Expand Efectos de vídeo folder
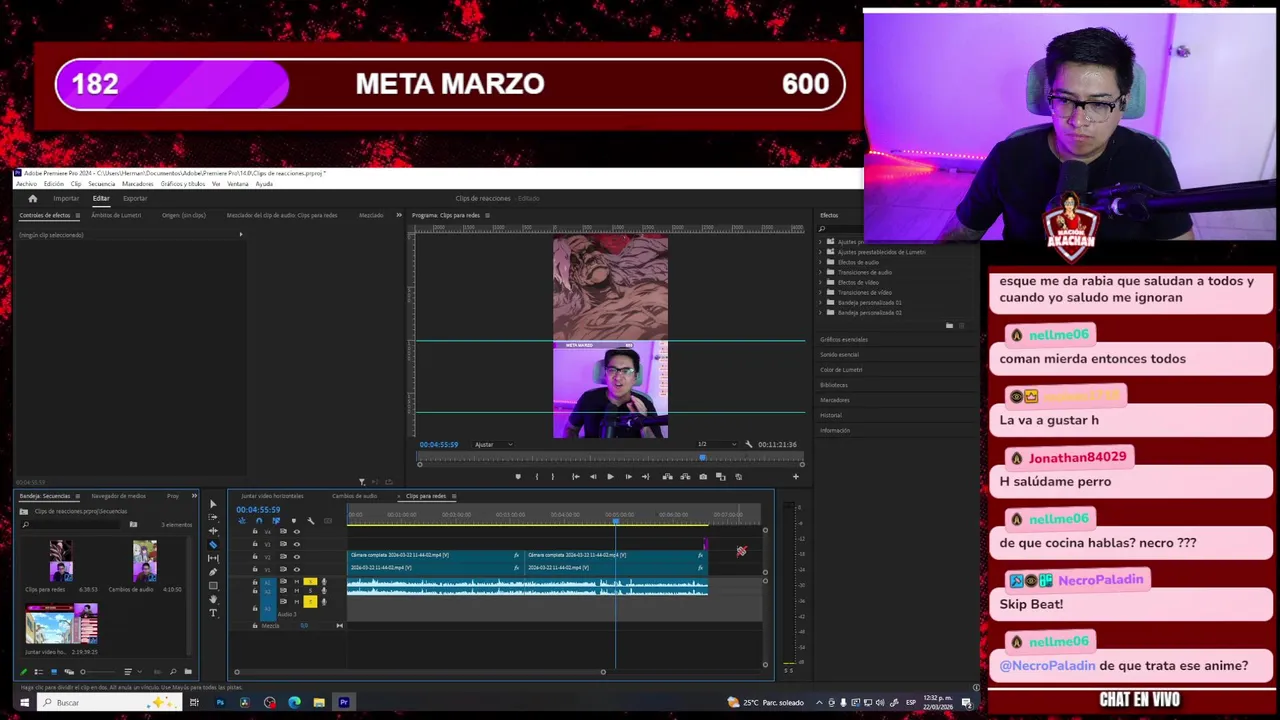The width and height of the screenshot is (1280, 720). 821,282
